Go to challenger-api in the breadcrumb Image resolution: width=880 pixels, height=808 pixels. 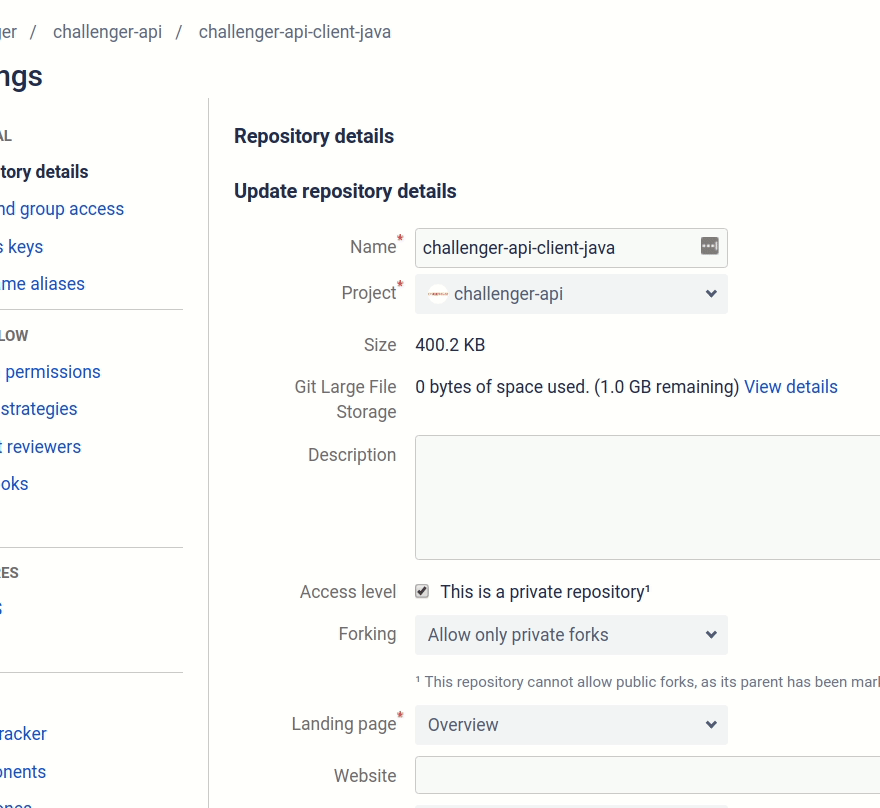click(x=107, y=32)
